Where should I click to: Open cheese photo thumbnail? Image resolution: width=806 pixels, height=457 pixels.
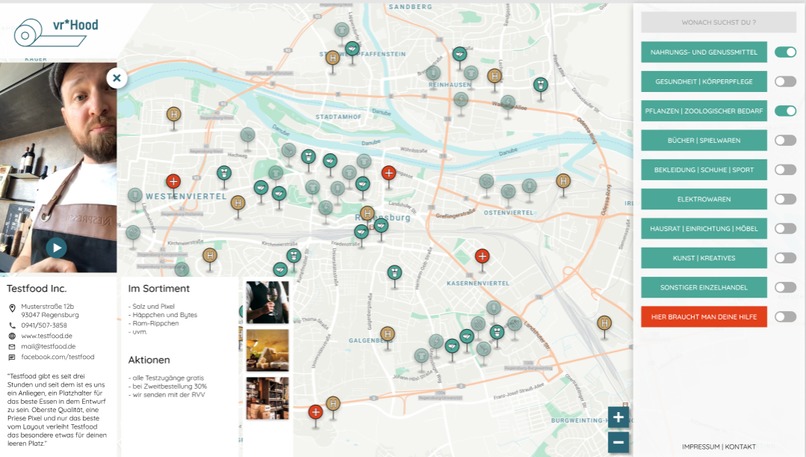(x=267, y=350)
